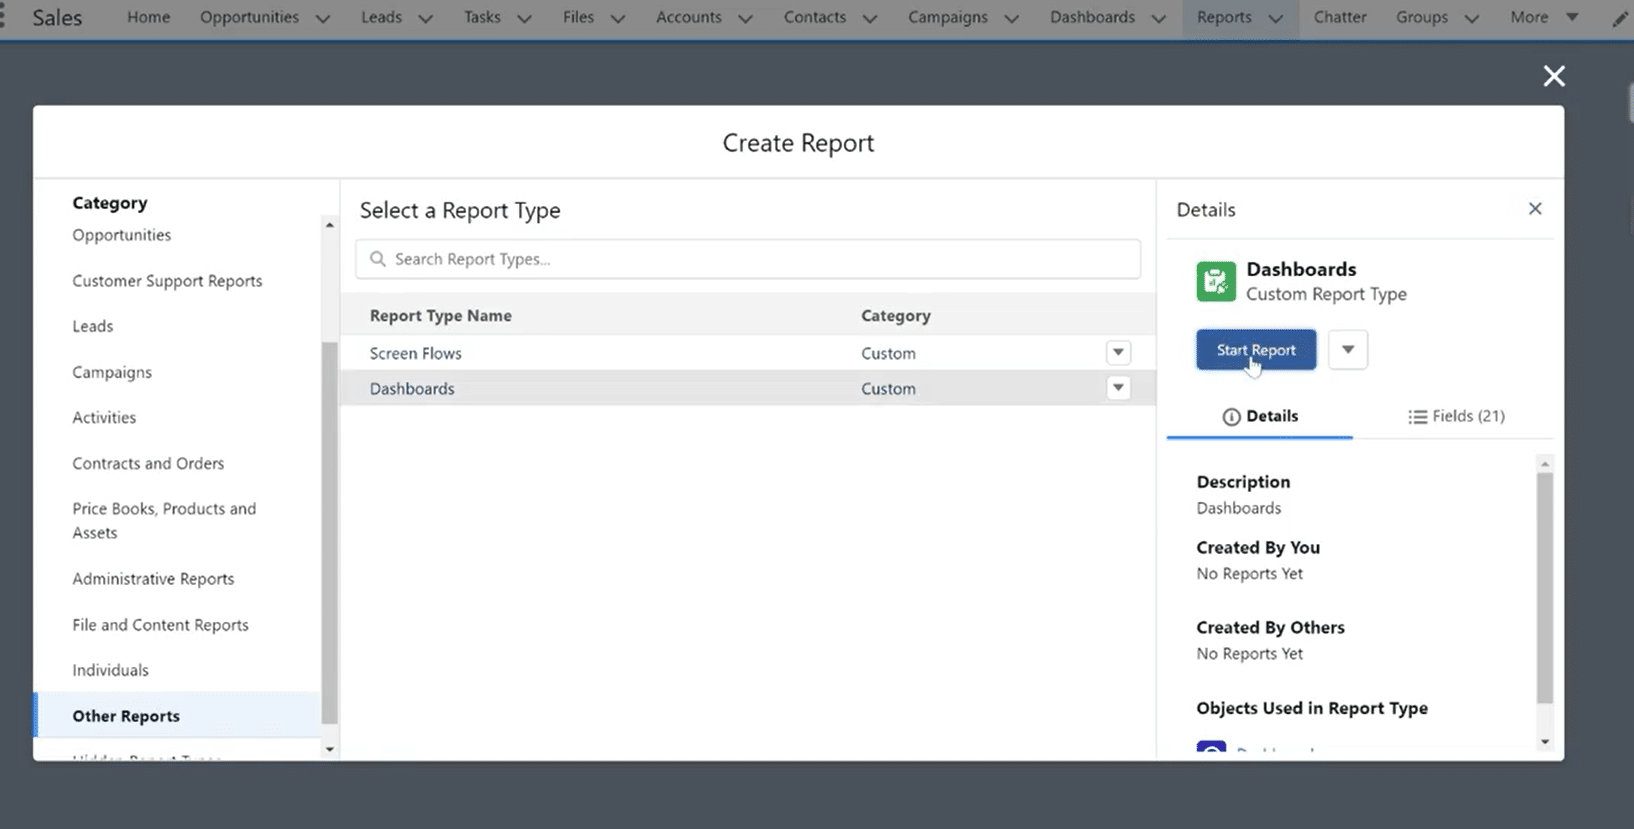Click the Details panel scrollbar up arrow
The width and height of the screenshot is (1634, 829).
tap(1545, 464)
